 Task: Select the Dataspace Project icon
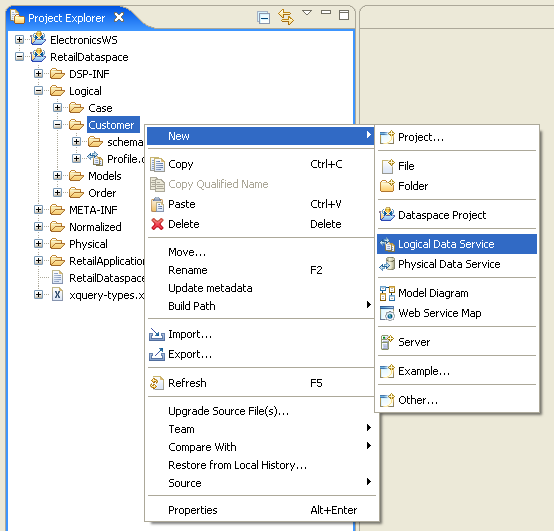click(x=387, y=215)
